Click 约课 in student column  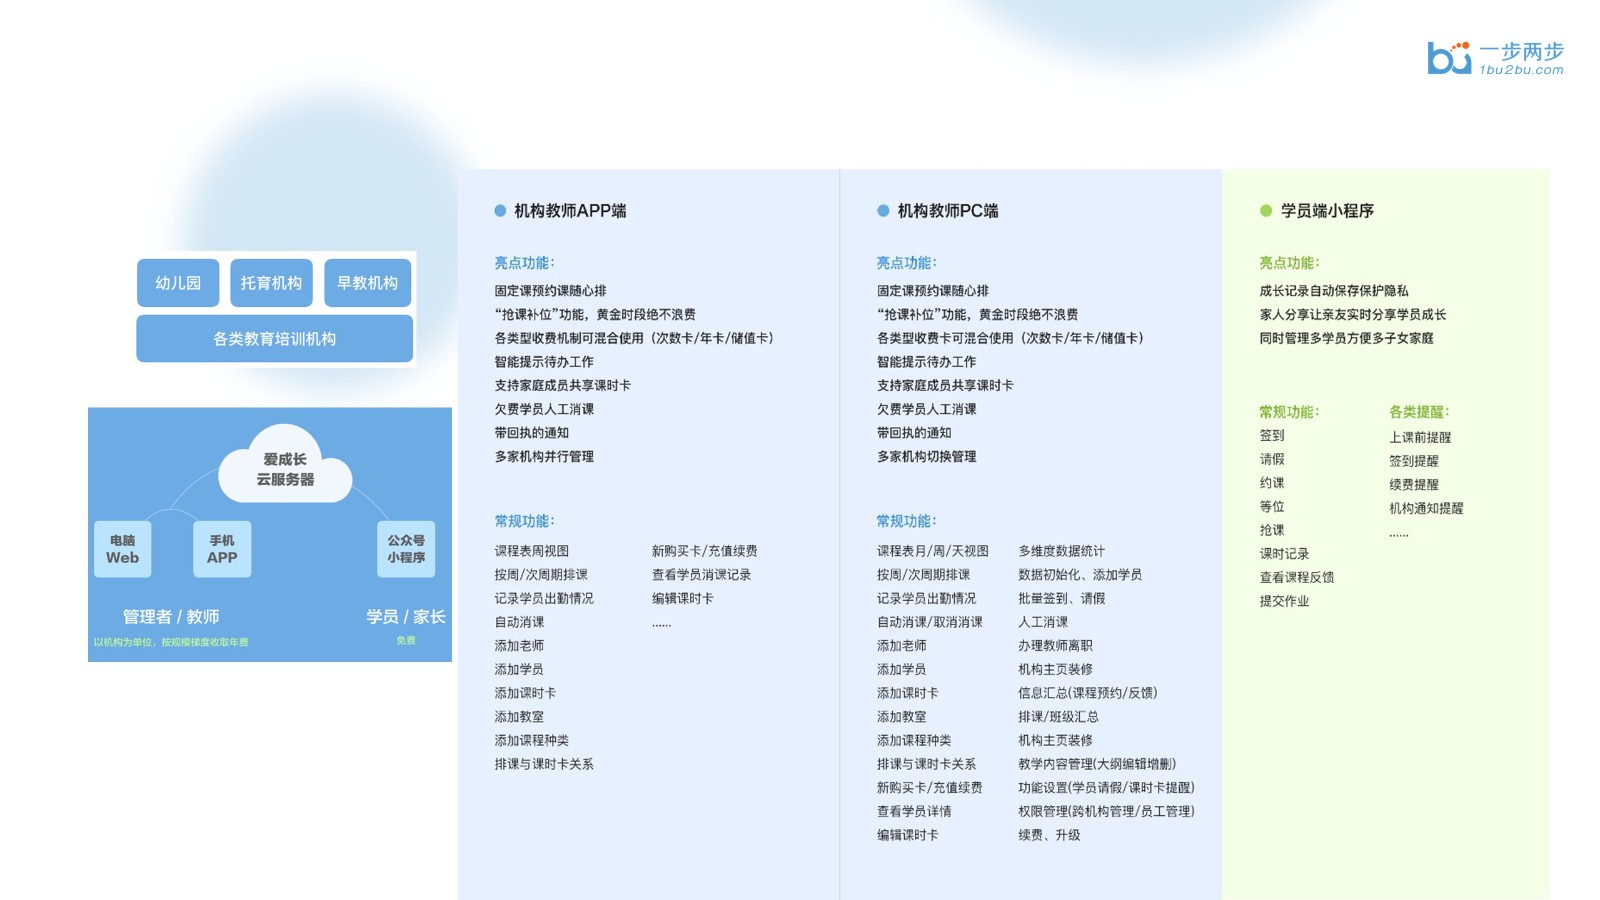tap(1272, 483)
